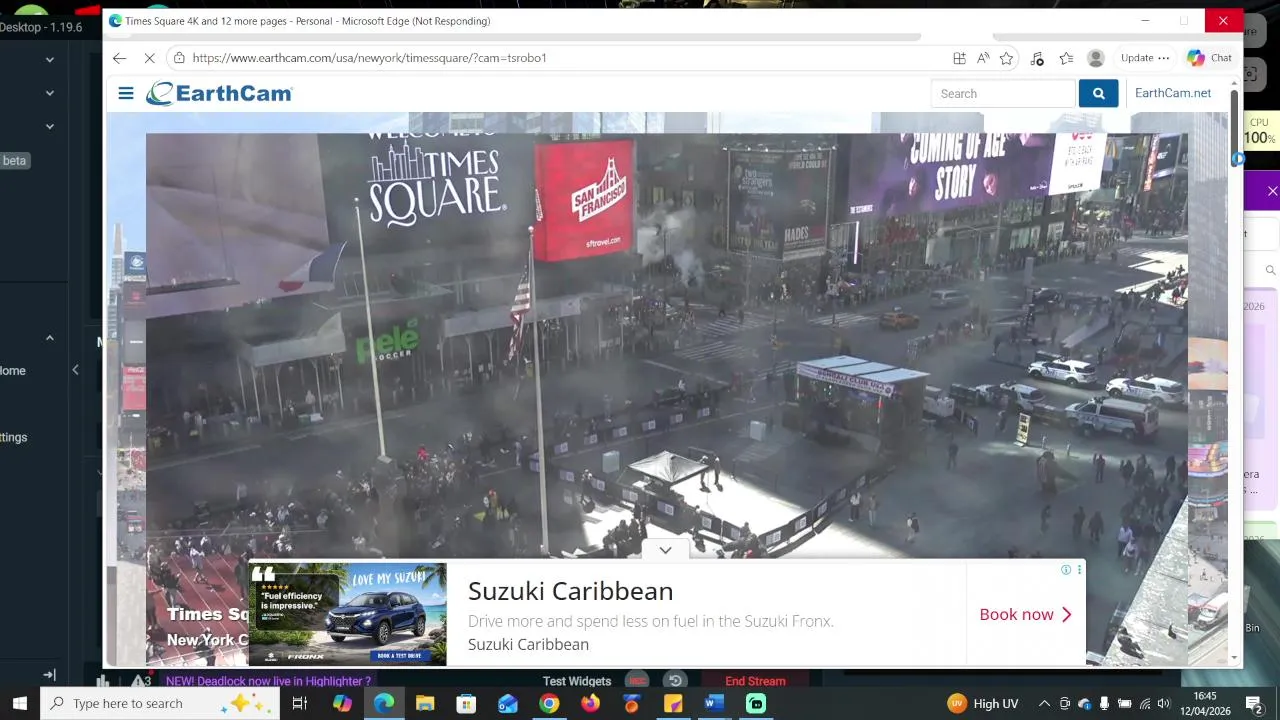Open Microsoft Store from taskbar
The image size is (1280, 720).
466,703
